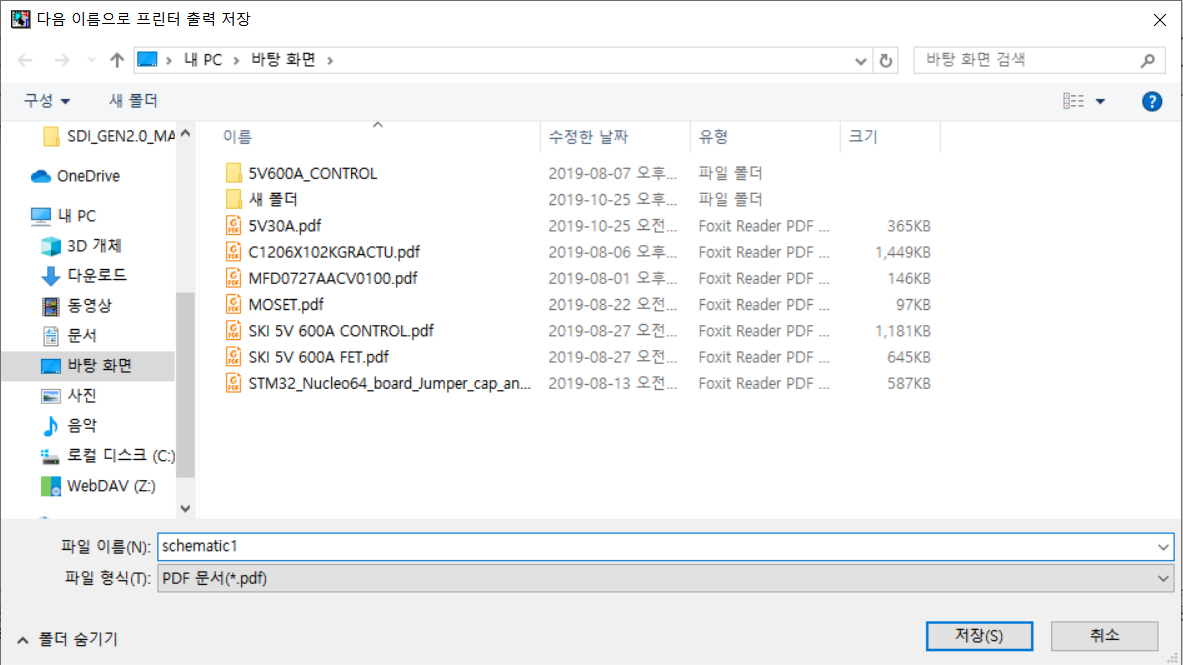Go forward with the right arrow

(62, 60)
